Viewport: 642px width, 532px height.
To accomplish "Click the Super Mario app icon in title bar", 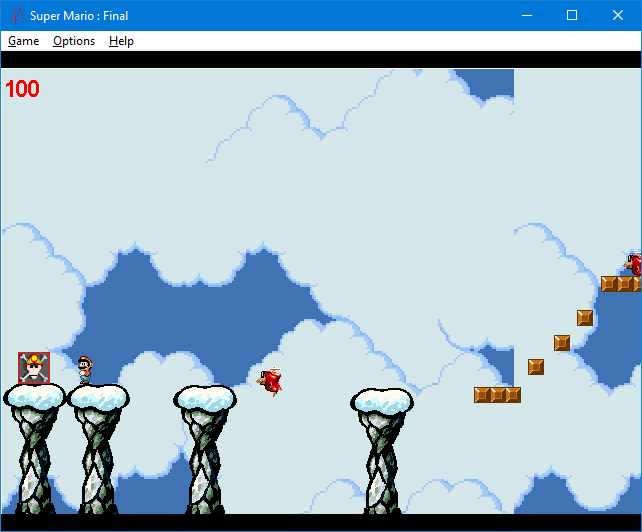I will coord(16,16).
